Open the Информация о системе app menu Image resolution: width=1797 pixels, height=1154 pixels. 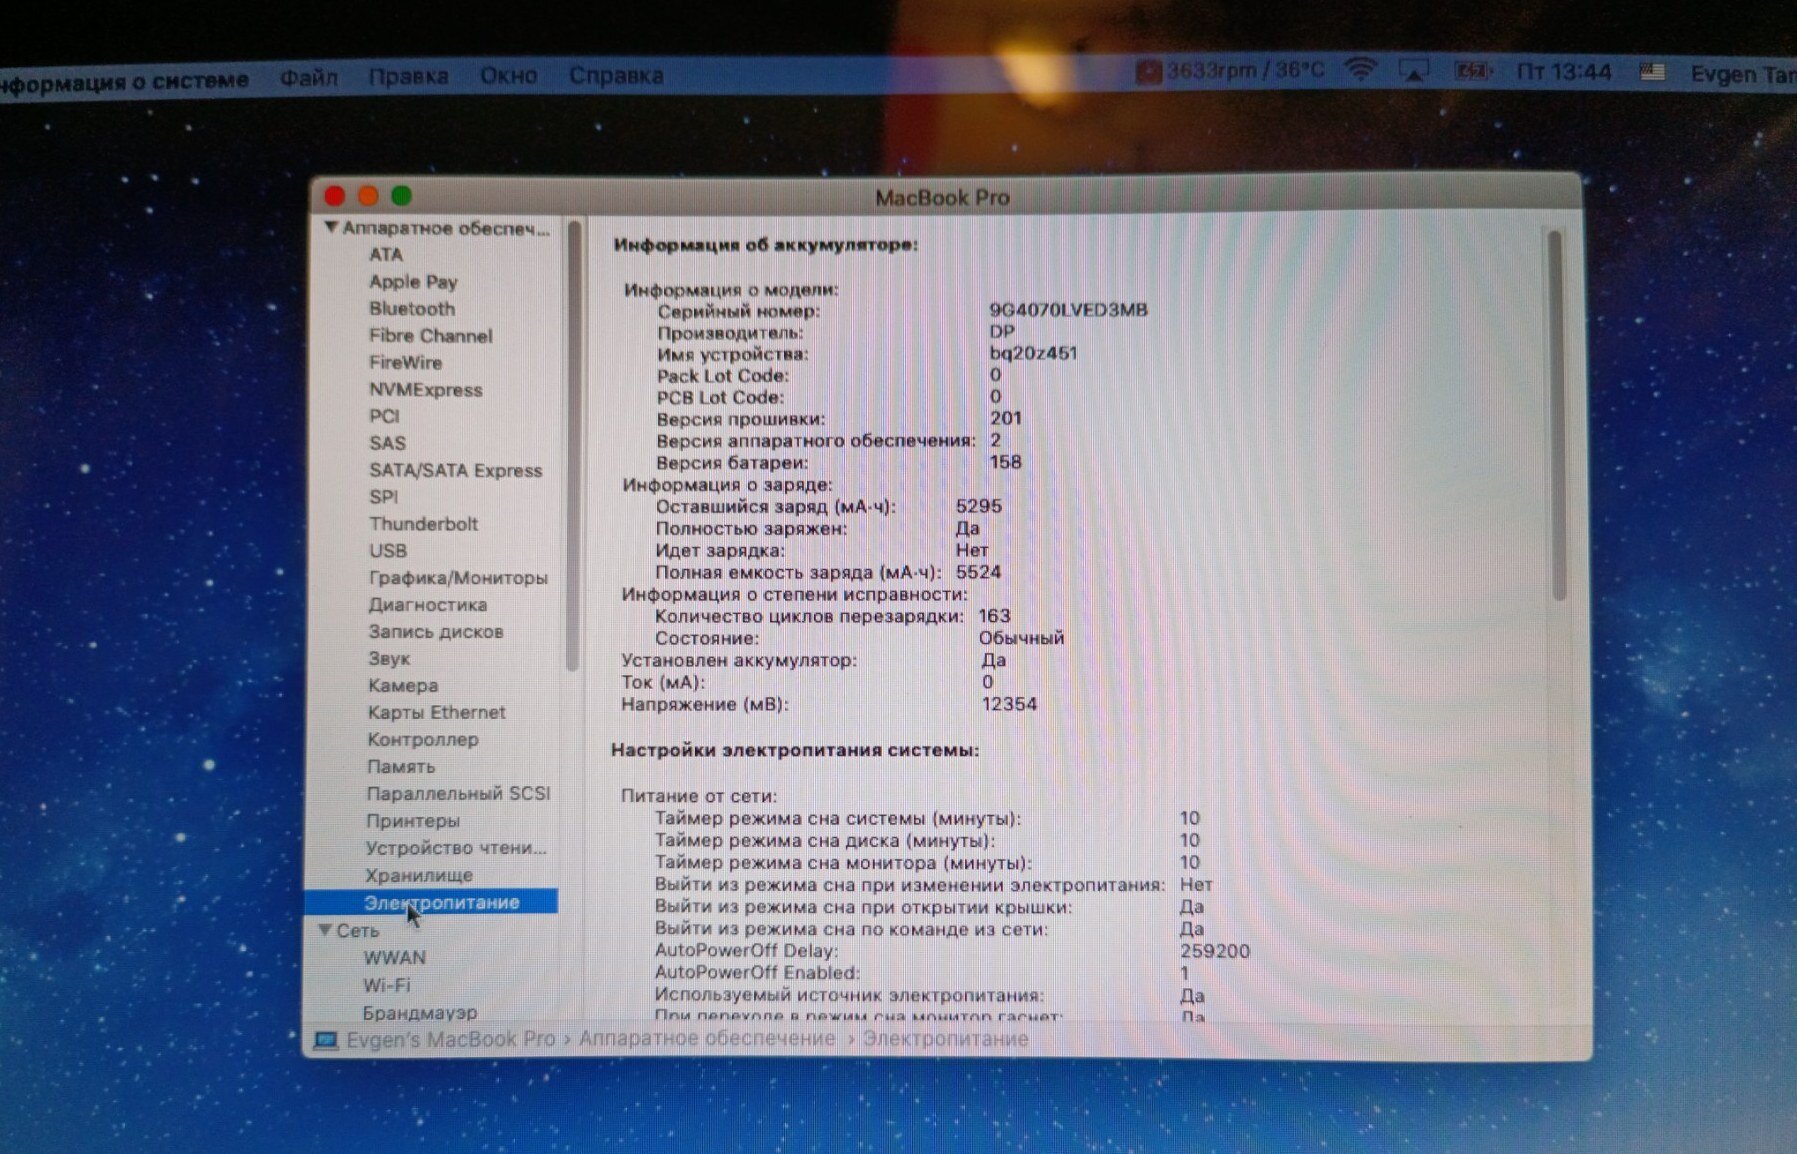pos(124,81)
